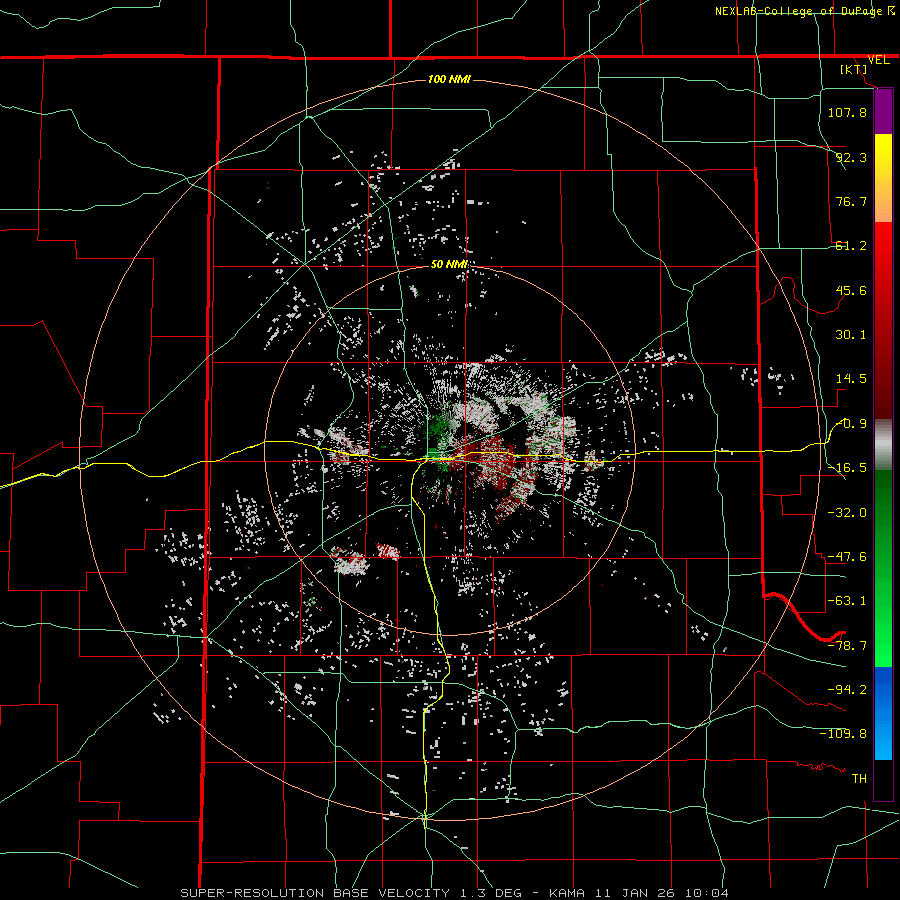This screenshot has width=900, height=900.
Task: Click the 10:04 timestamp
Action: [707, 893]
